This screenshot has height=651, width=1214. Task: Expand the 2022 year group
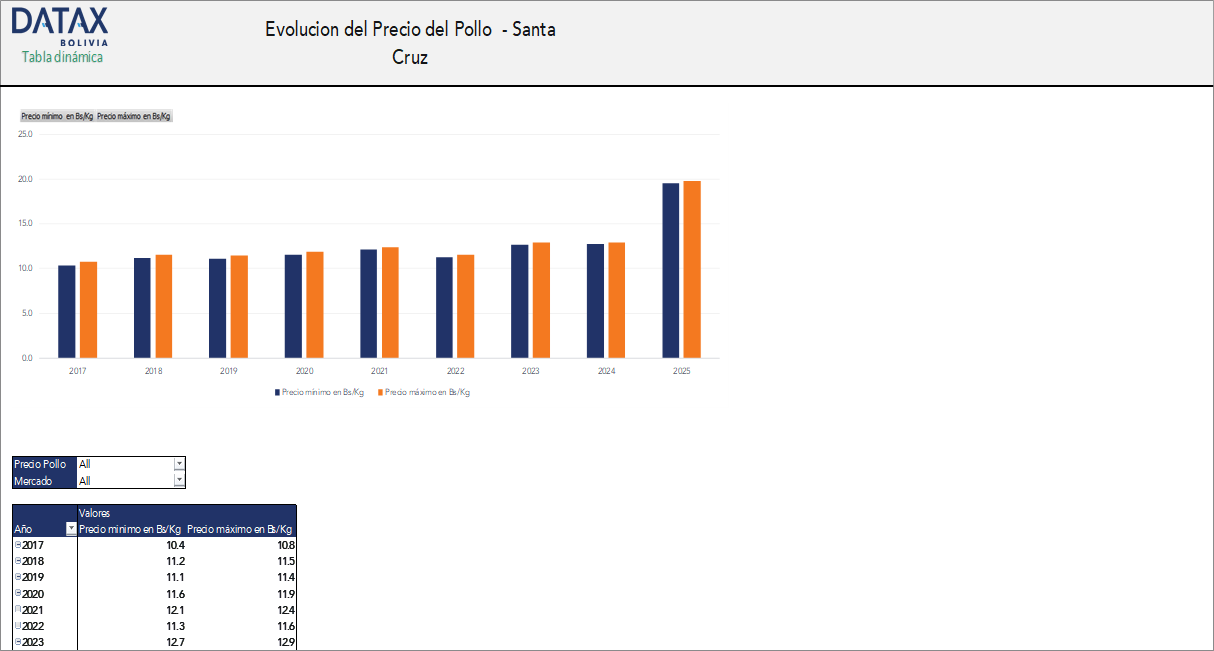[17, 625]
